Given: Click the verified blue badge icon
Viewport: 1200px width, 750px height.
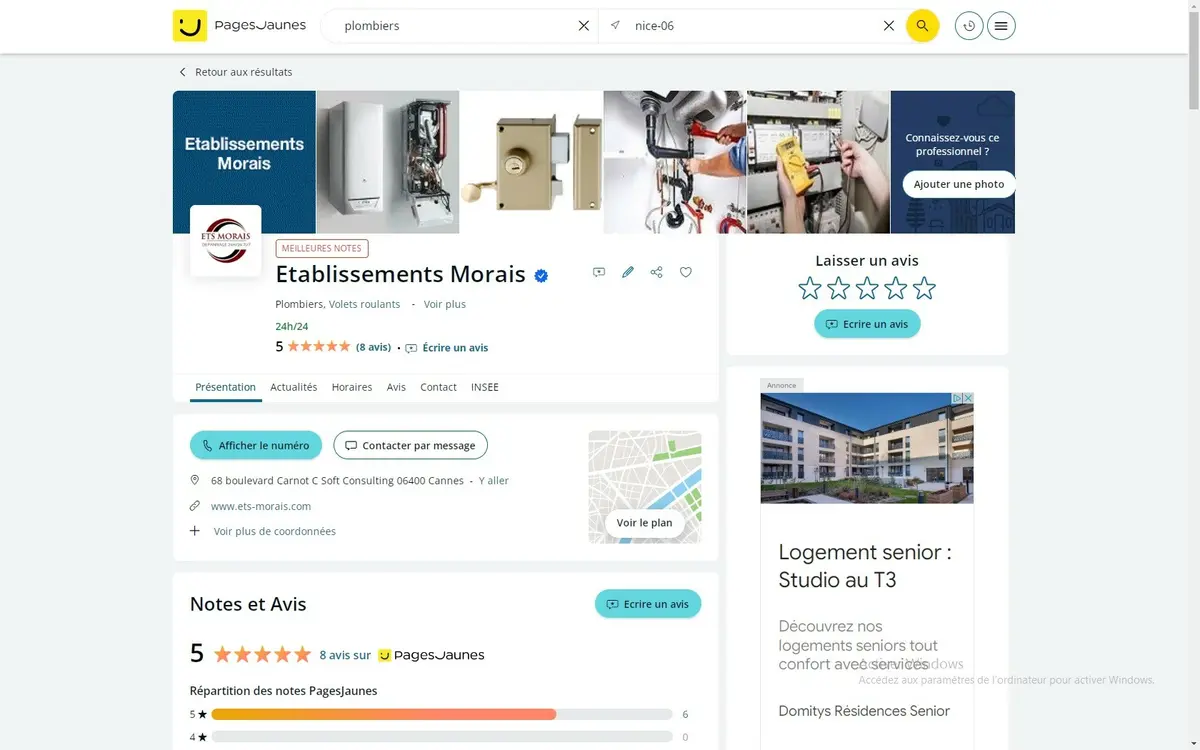Looking at the screenshot, I should (x=541, y=275).
